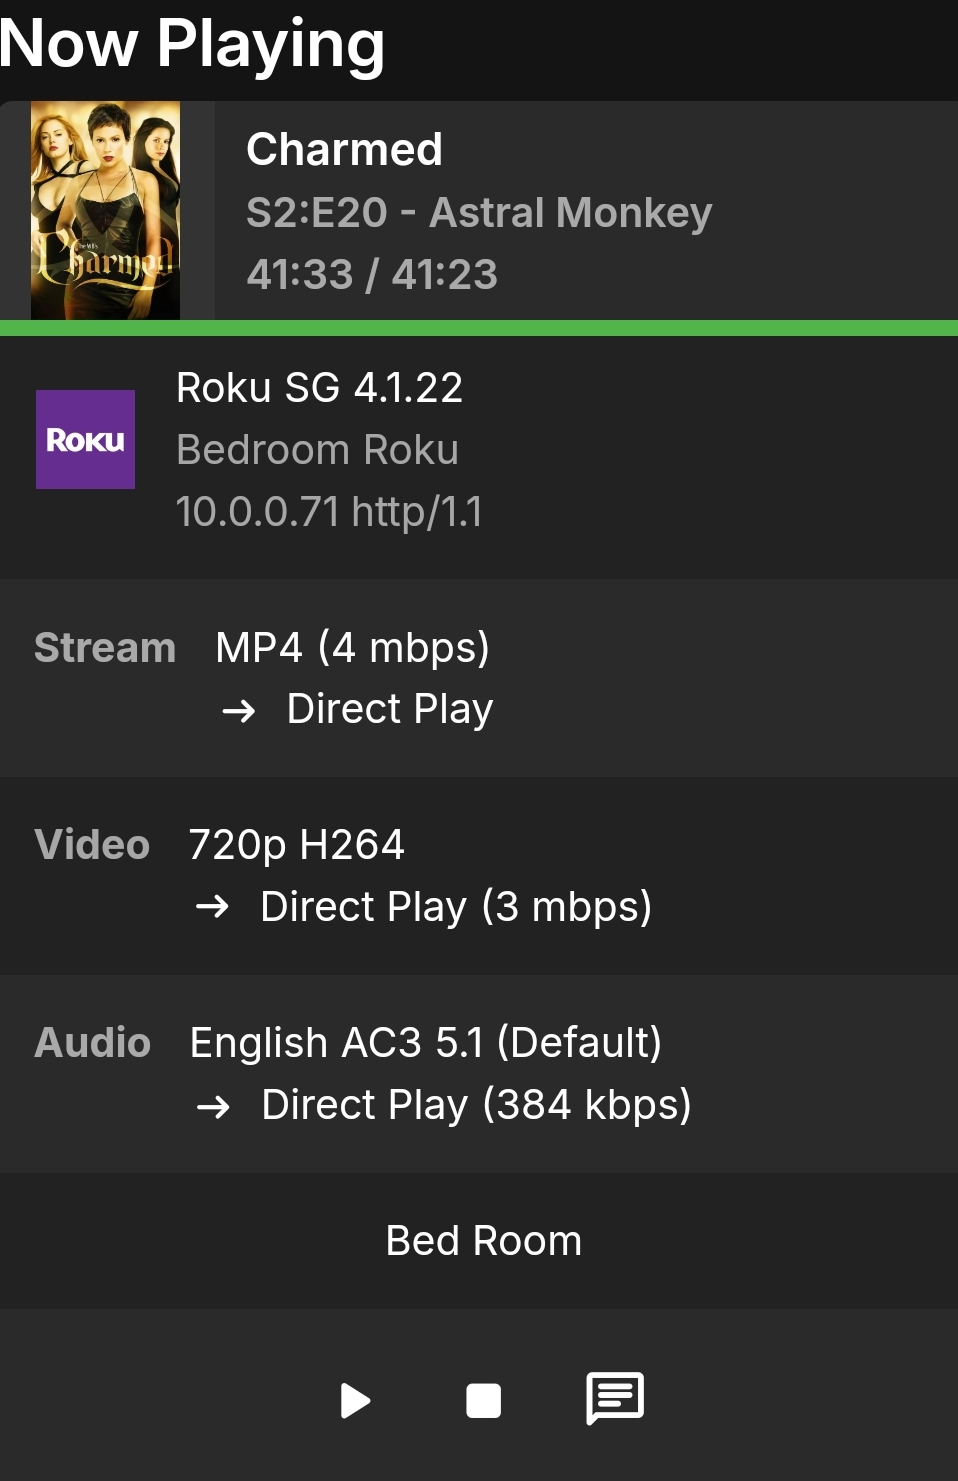Click the purple Roku device logo

click(x=85, y=439)
